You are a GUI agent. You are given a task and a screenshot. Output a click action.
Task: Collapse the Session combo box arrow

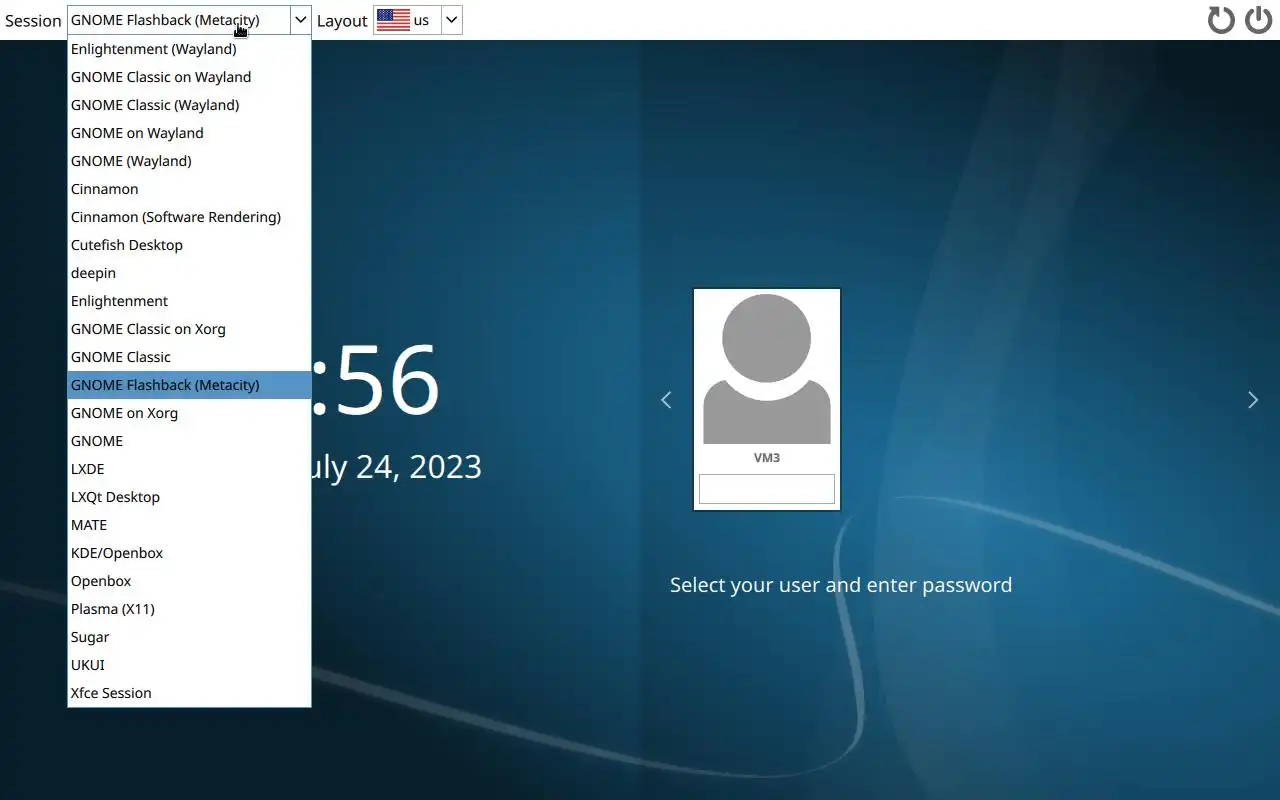pyautogui.click(x=300, y=20)
